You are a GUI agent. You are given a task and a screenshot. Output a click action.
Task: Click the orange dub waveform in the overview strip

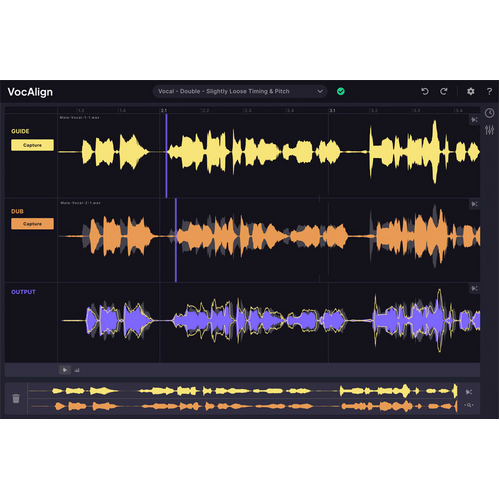tap(243, 406)
